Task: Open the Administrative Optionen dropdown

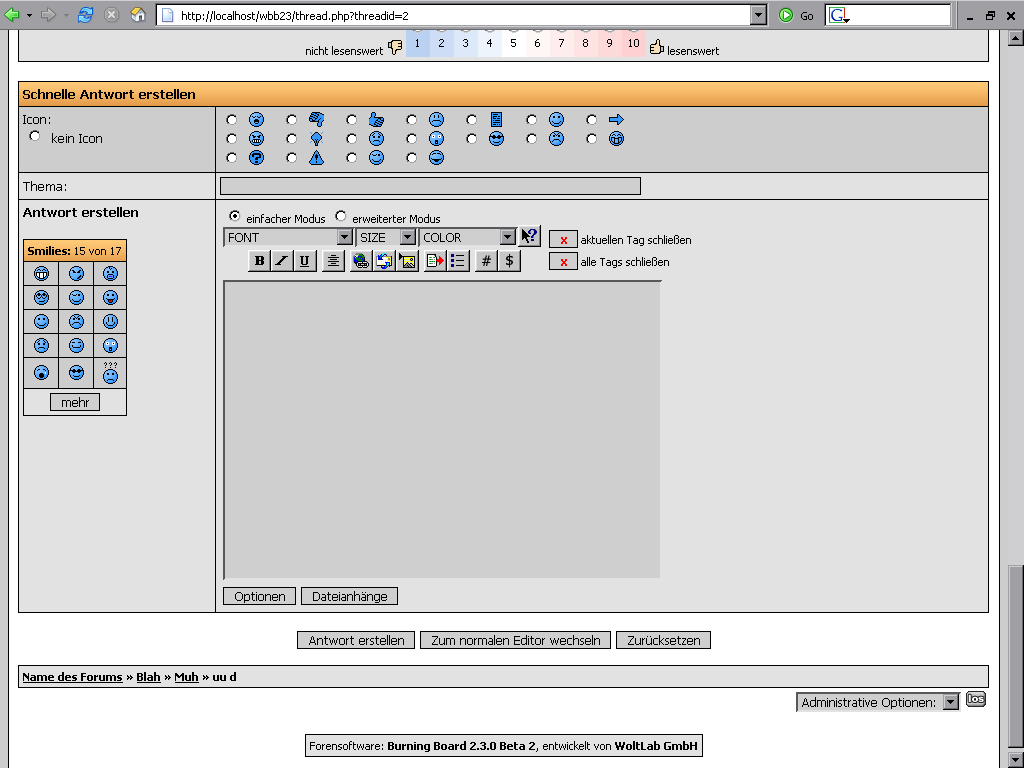Action: (879, 702)
